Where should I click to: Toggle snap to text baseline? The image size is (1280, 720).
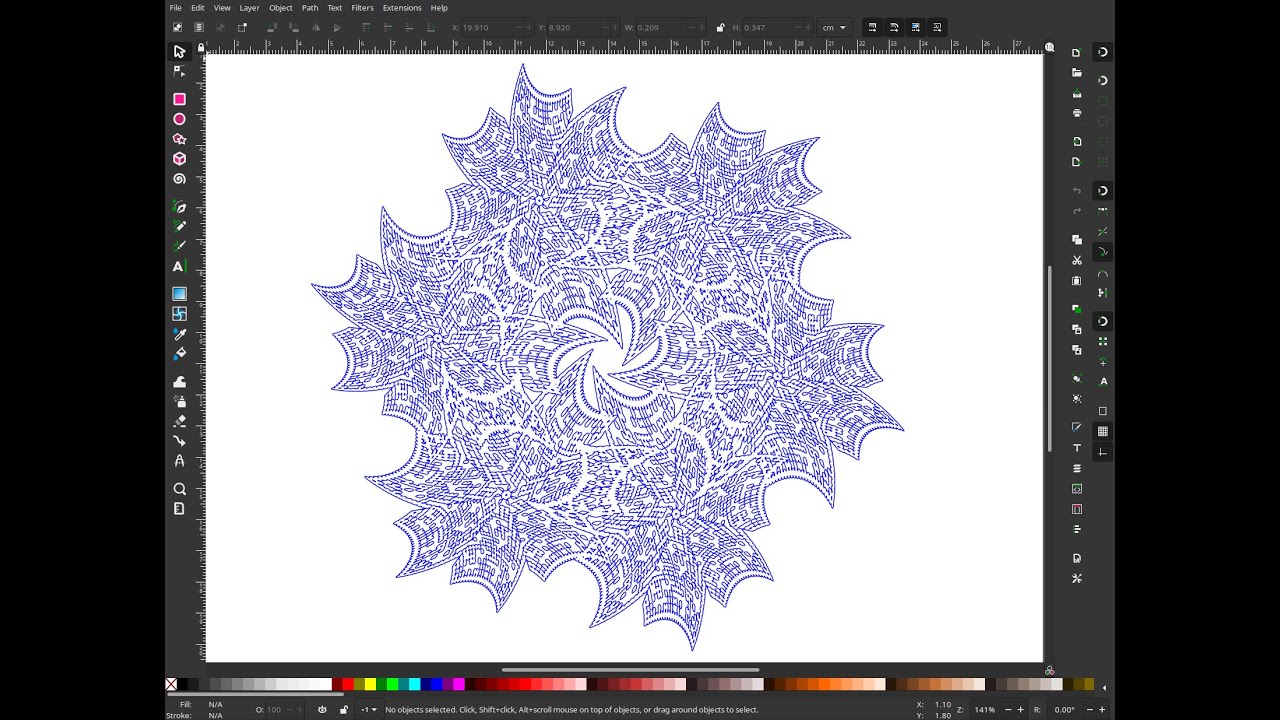pyautogui.click(x=1103, y=381)
